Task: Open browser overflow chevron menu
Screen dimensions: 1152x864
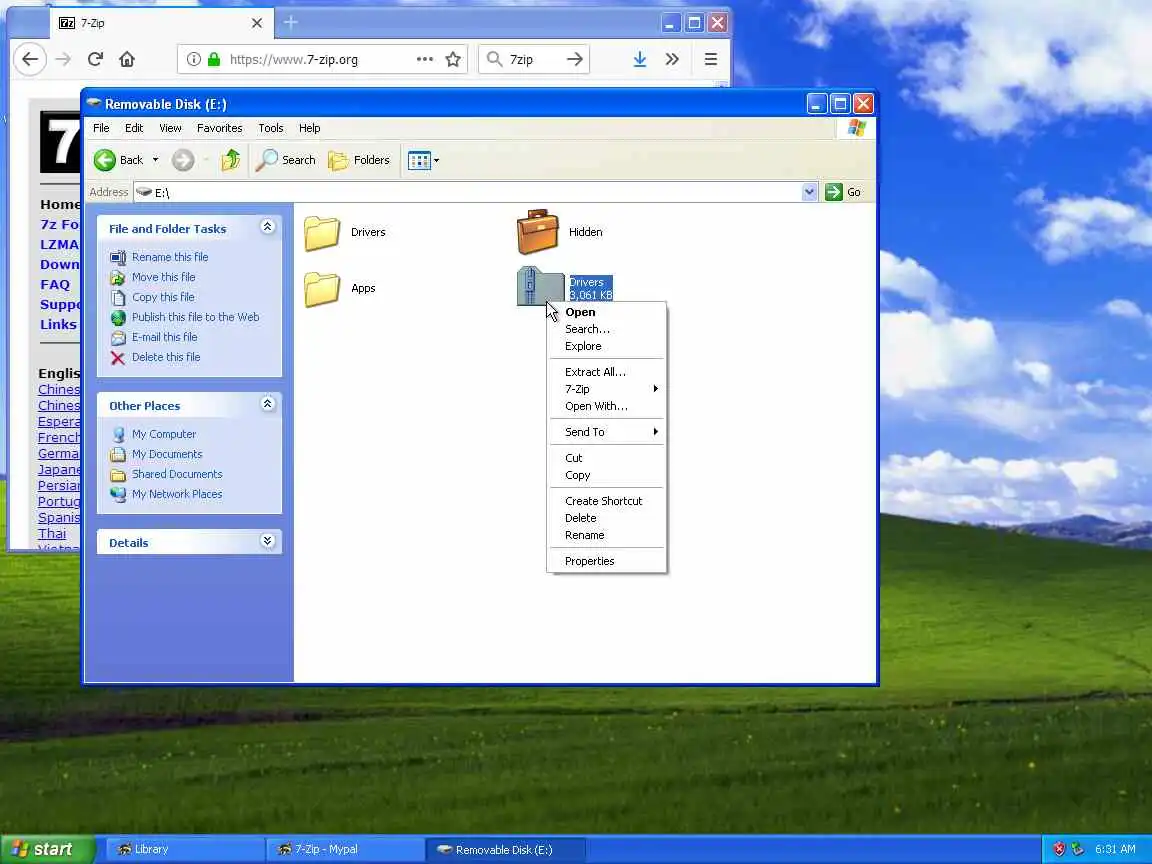Action: [x=672, y=60]
